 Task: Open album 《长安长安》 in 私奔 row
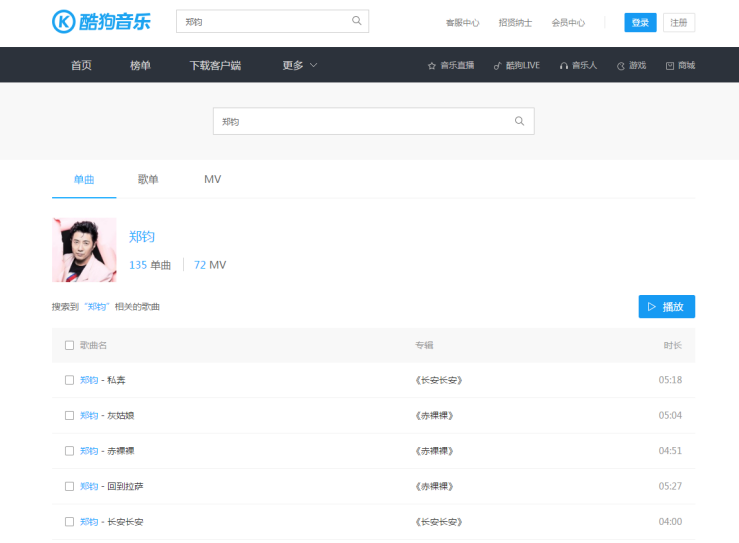[439, 380]
